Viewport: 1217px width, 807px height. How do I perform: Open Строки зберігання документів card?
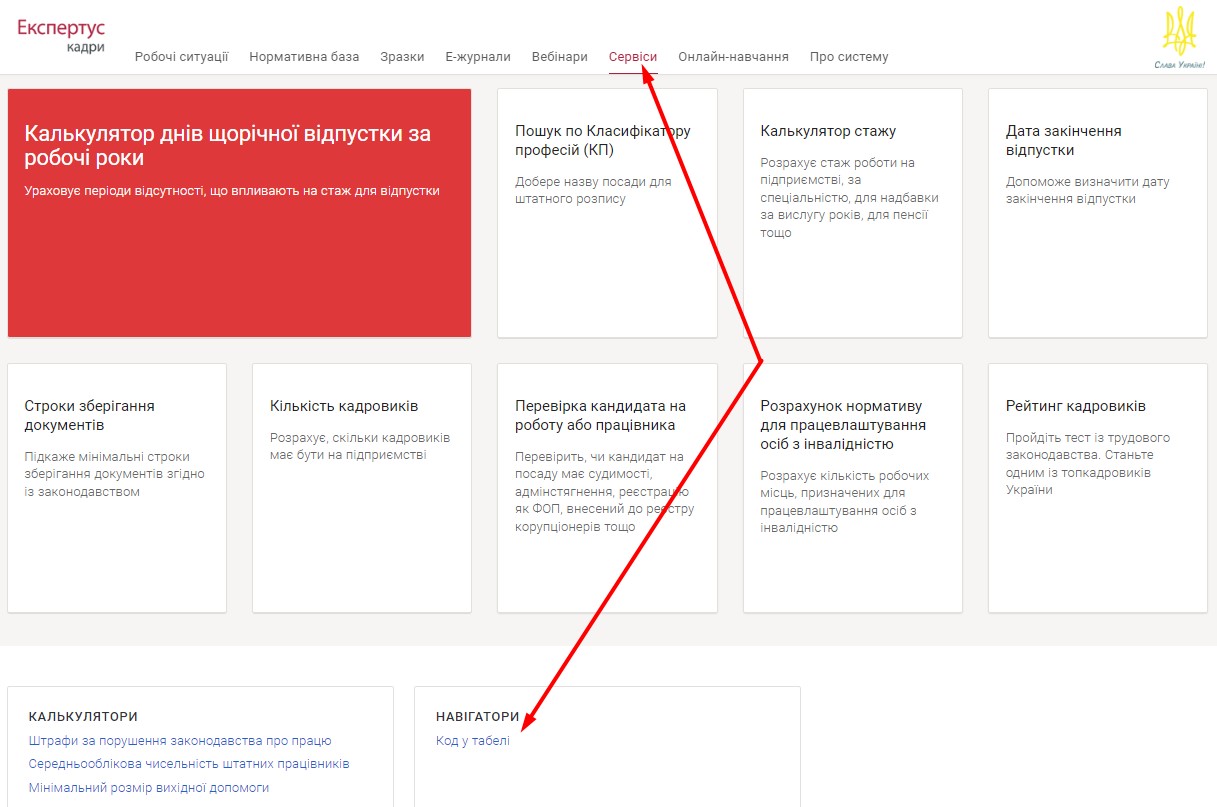tap(117, 487)
